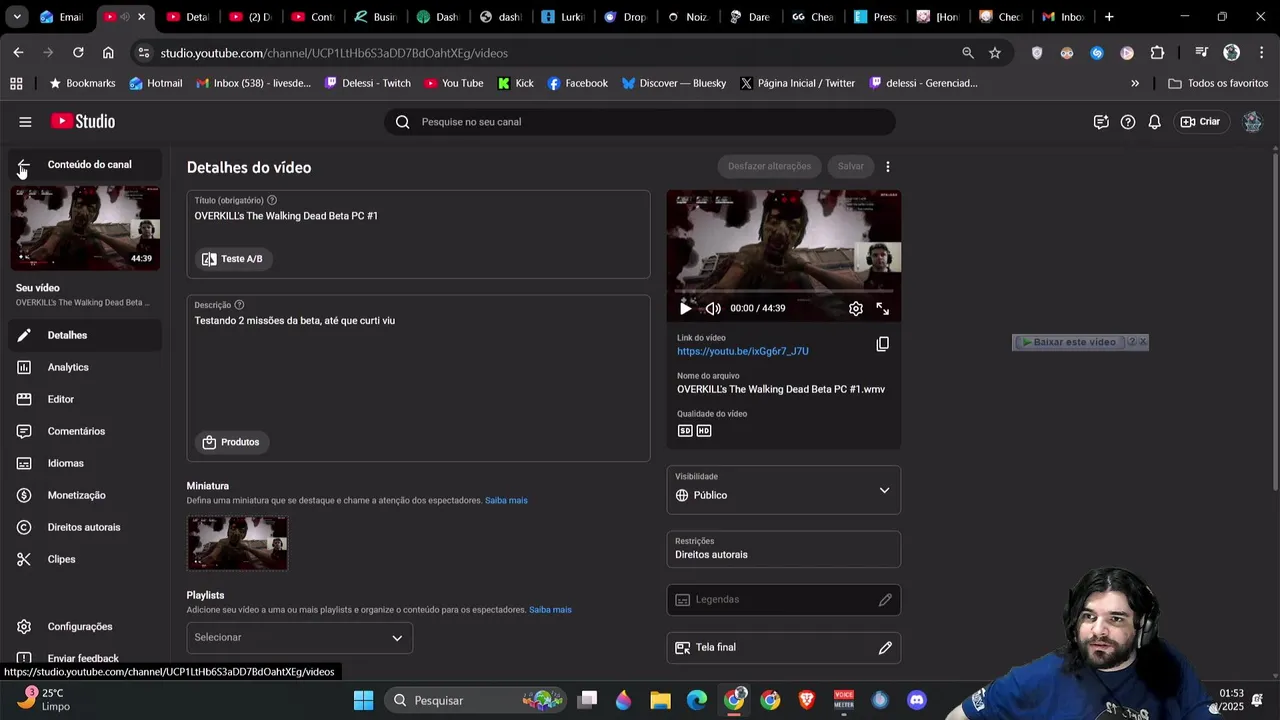Click the description text Testando 2 missões

point(295,321)
